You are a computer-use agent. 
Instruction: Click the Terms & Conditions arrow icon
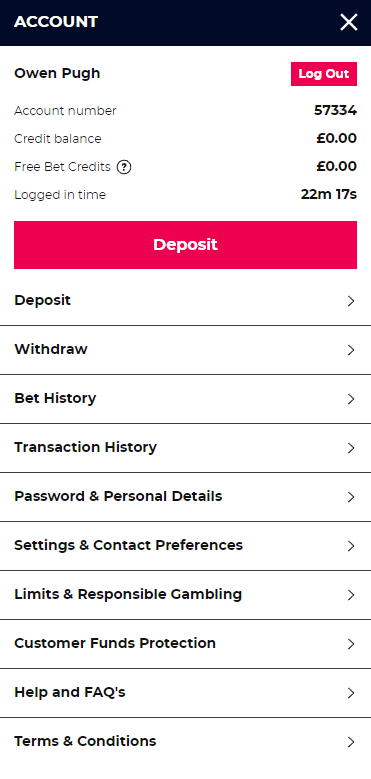coord(351,742)
